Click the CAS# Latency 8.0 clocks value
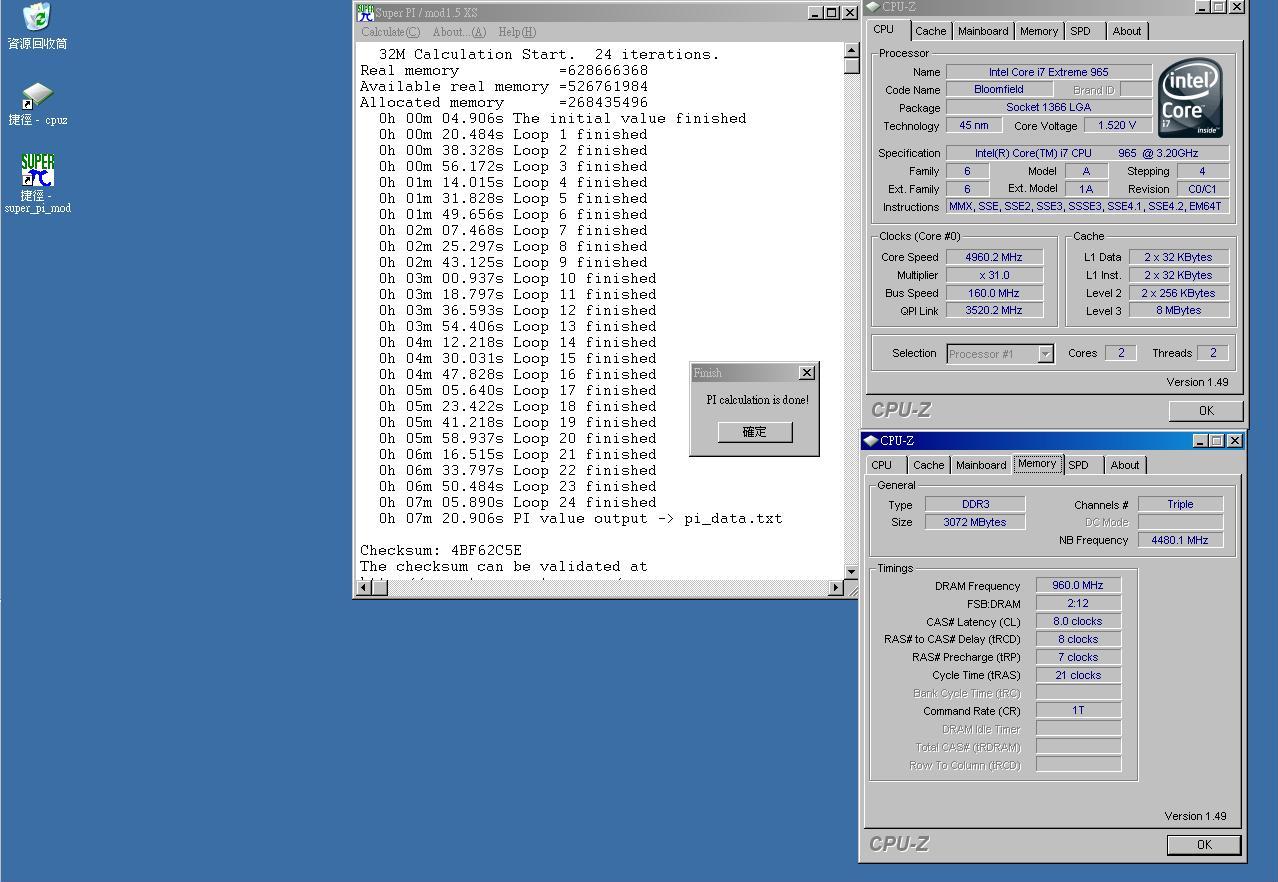 coord(1078,622)
